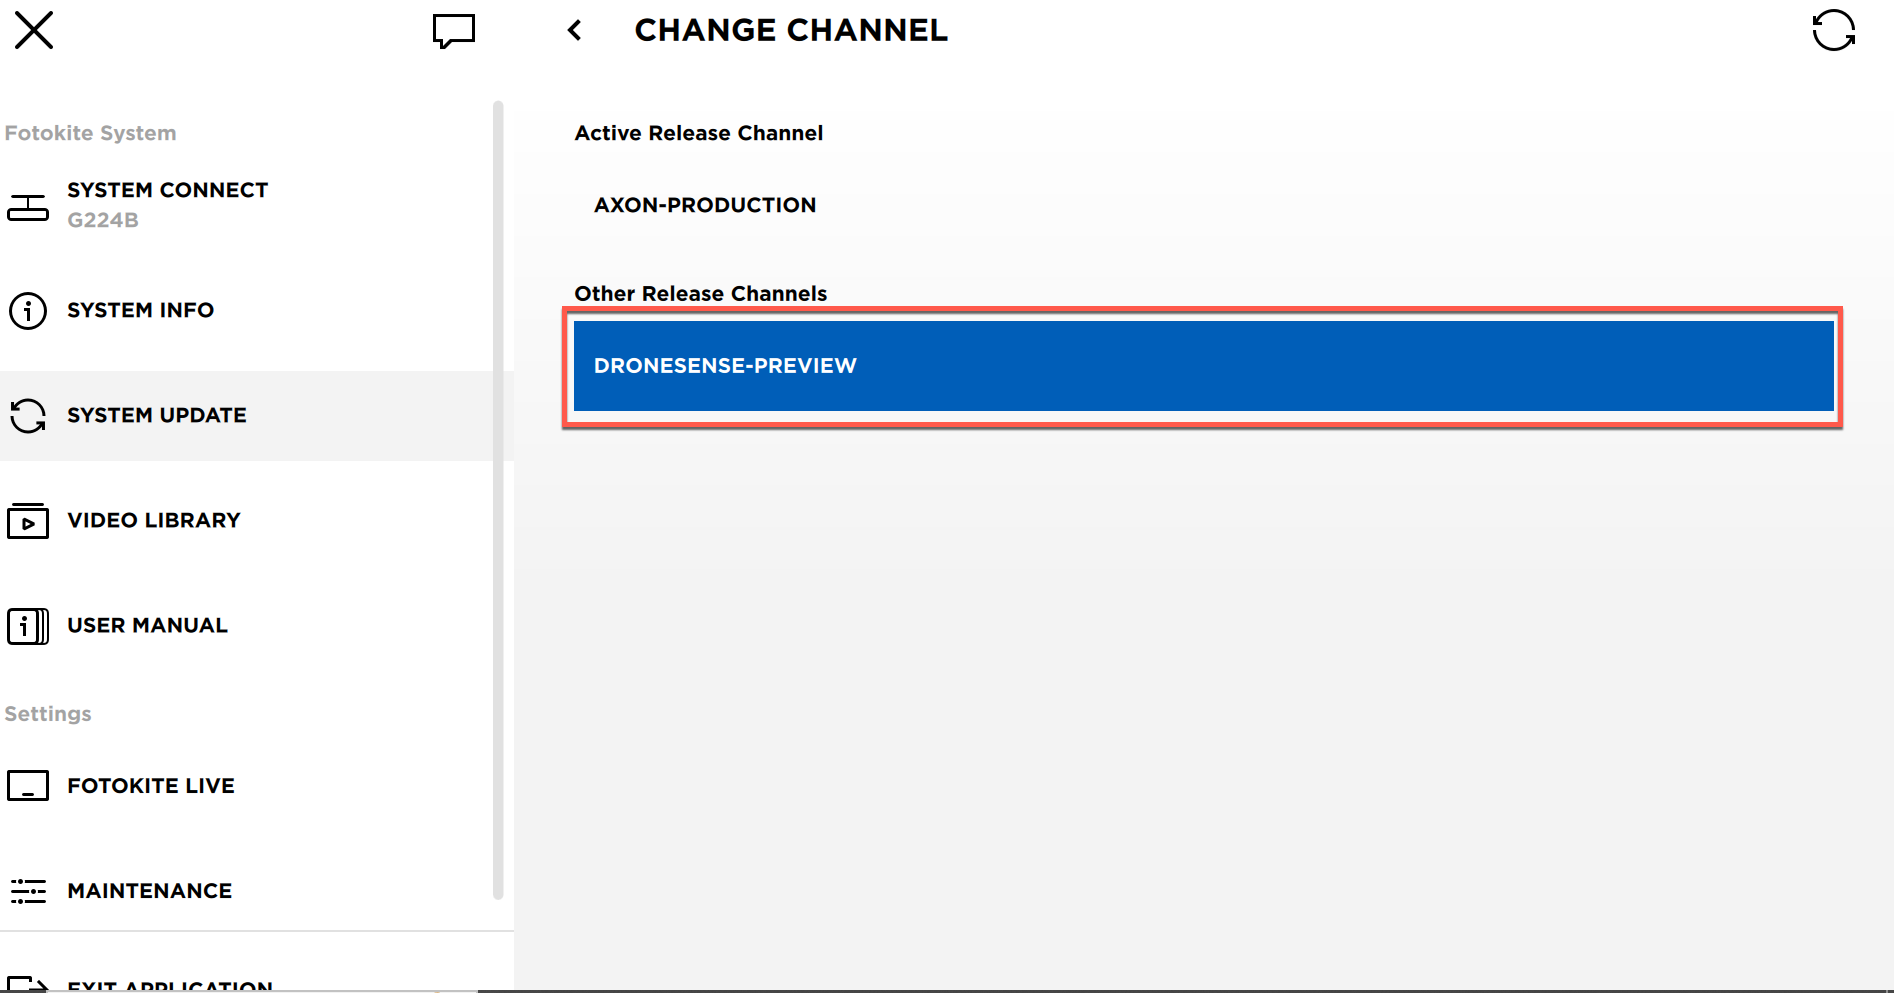The width and height of the screenshot is (1894, 993).
Task: Select the DRONESENSE-PREVIEW release channel
Action: point(1203,366)
